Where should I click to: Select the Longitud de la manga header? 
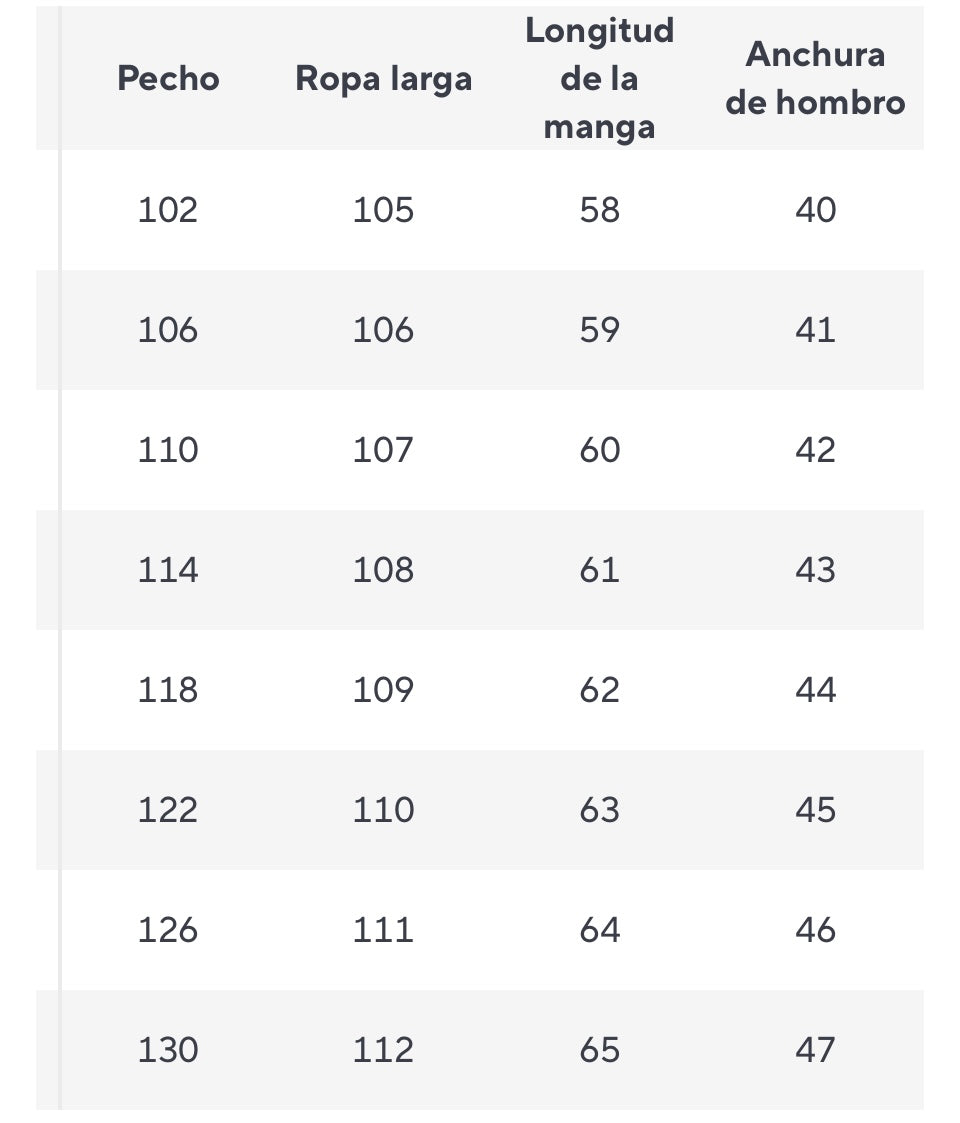tap(600, 79)
